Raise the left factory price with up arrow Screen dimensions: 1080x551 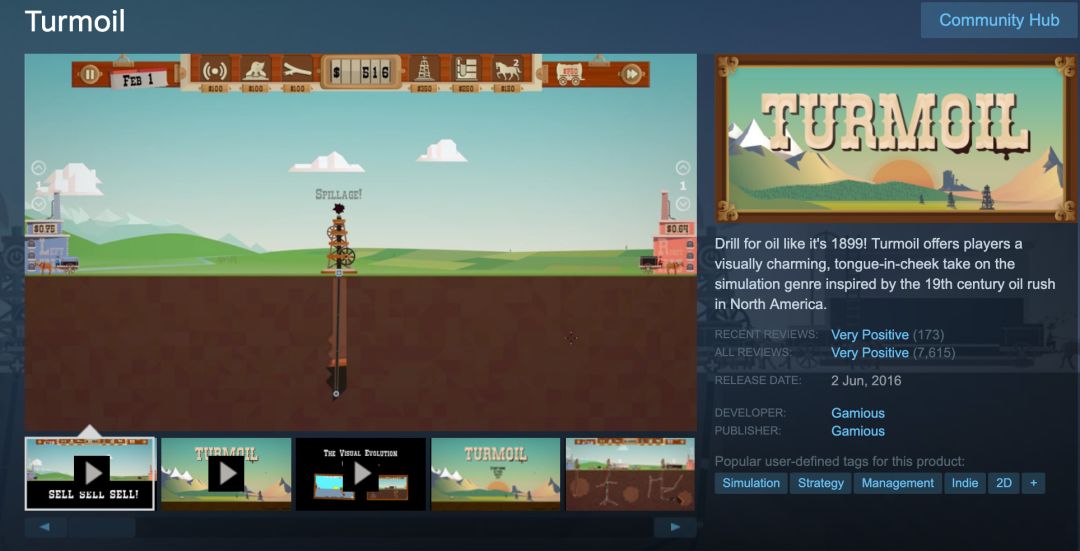[x=39, y=168]
